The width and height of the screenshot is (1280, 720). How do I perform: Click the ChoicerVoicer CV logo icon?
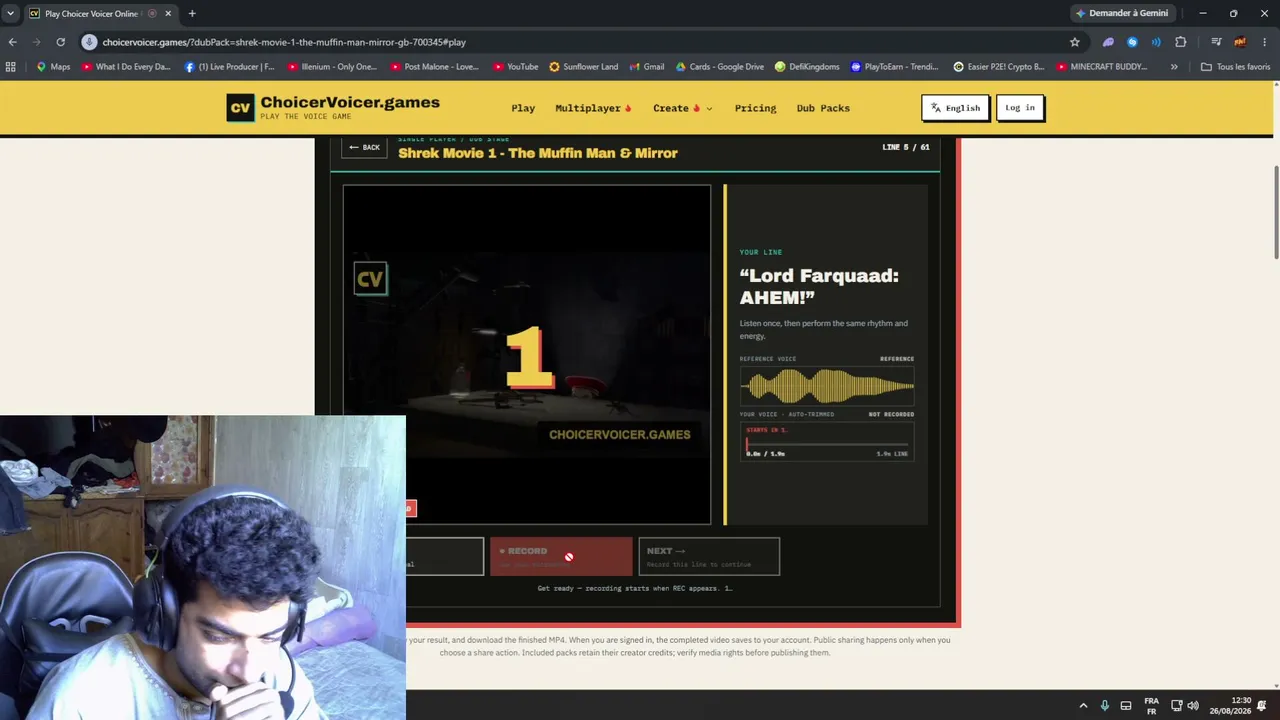(x=240, y=108)
